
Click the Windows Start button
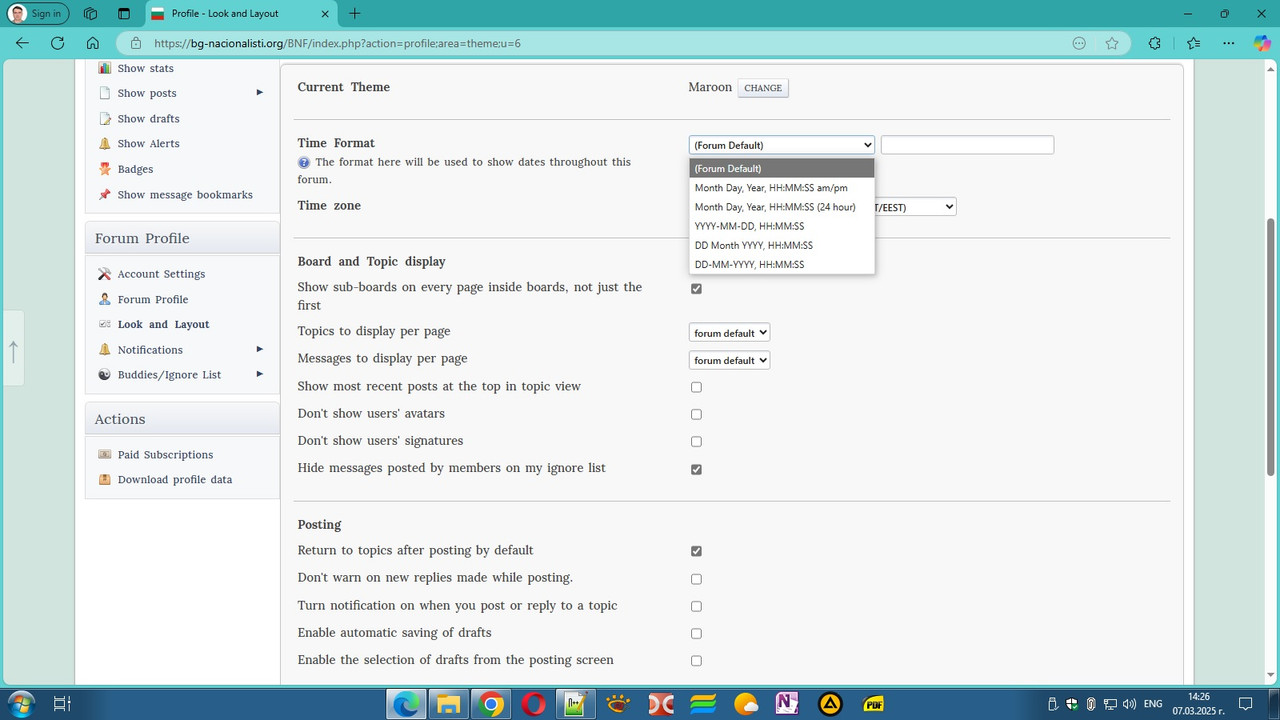click(x=20, y=704)
